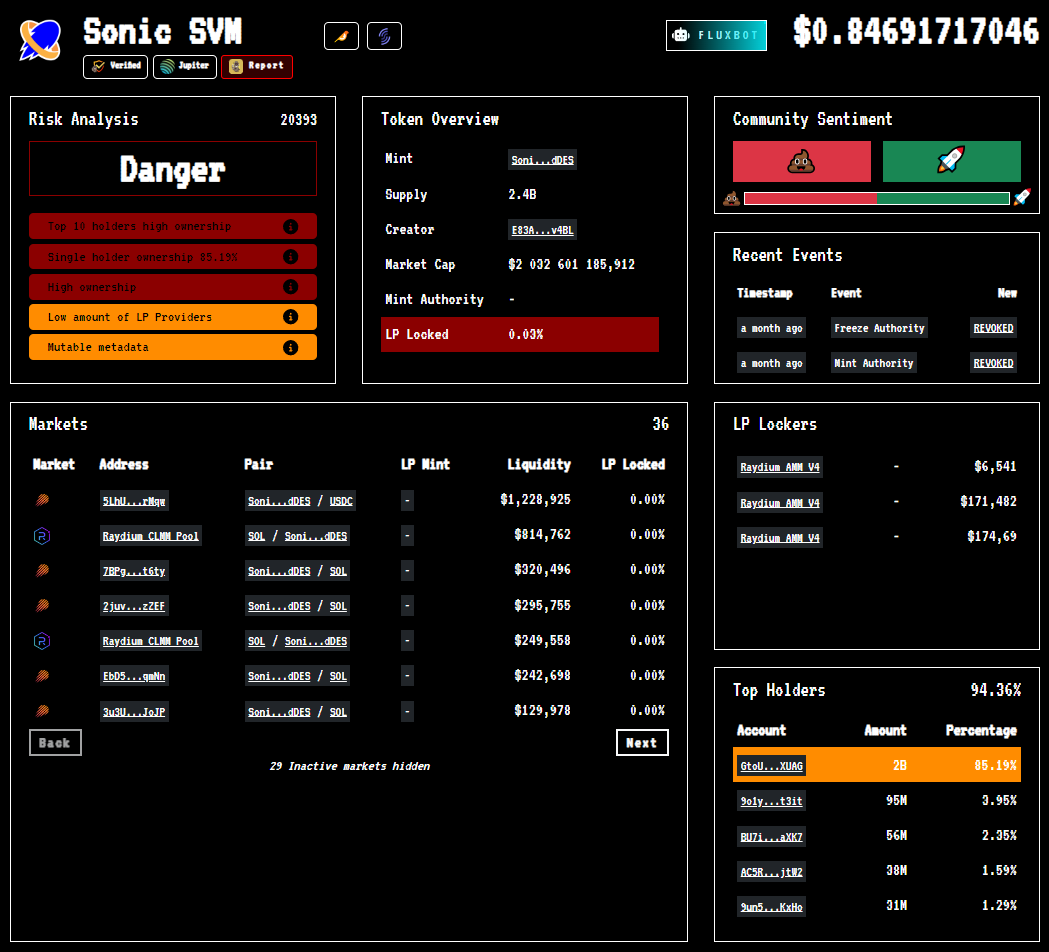
Task: Open the Jupiter badge
Action: 185,66
